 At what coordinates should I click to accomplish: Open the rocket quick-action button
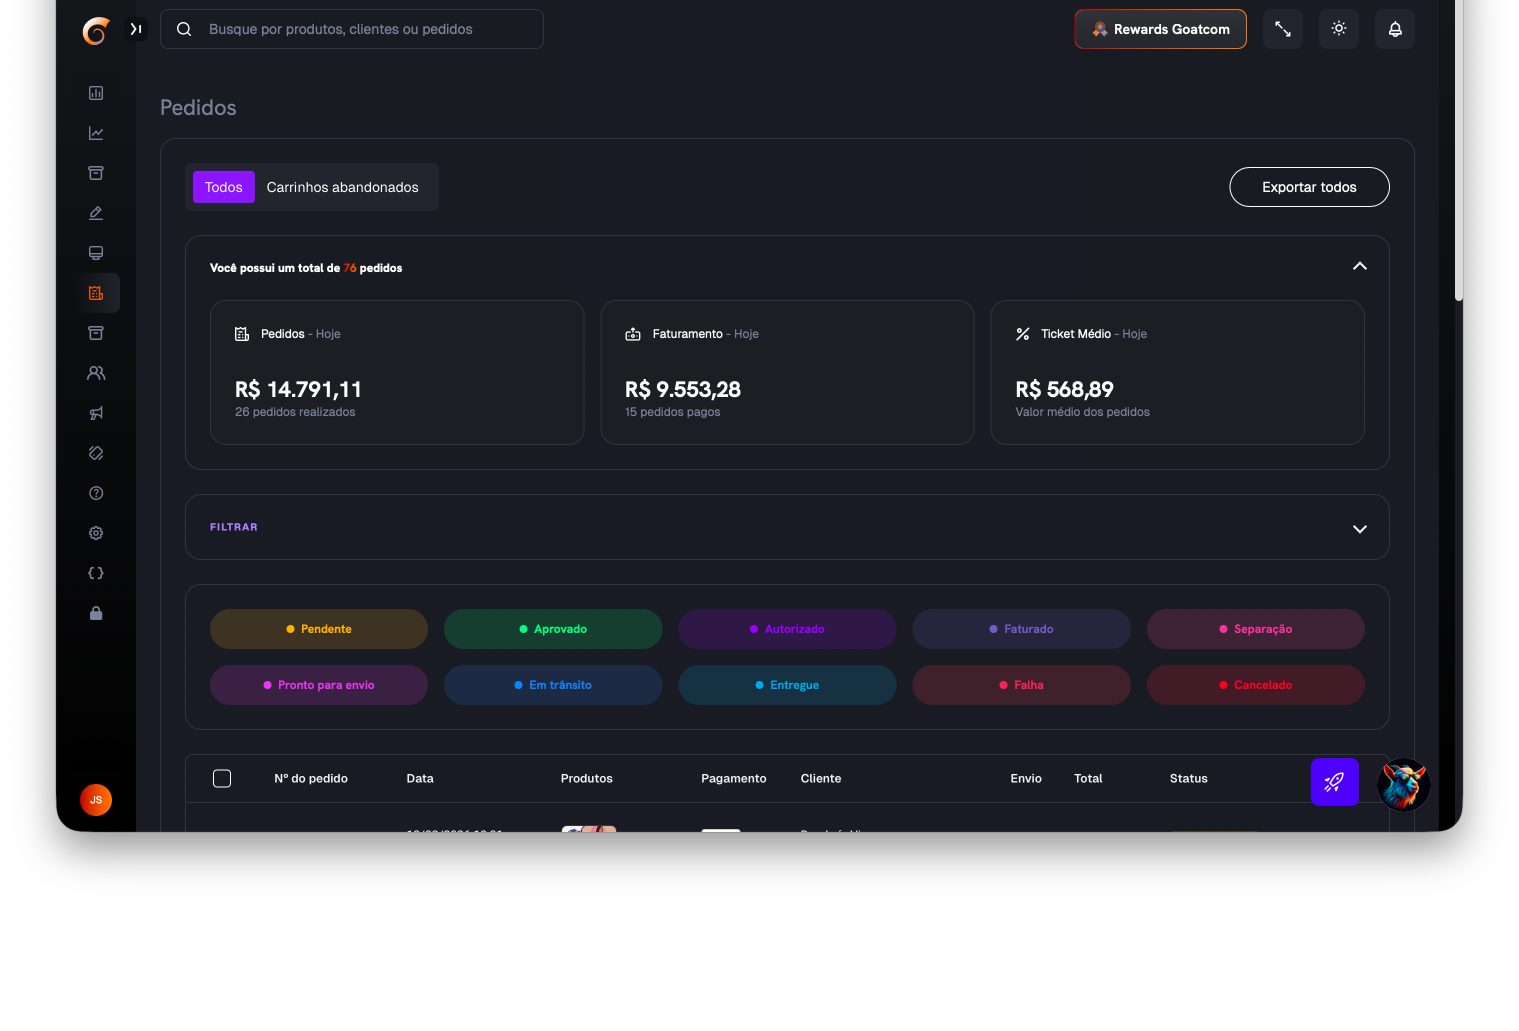tap(1334, 782)
